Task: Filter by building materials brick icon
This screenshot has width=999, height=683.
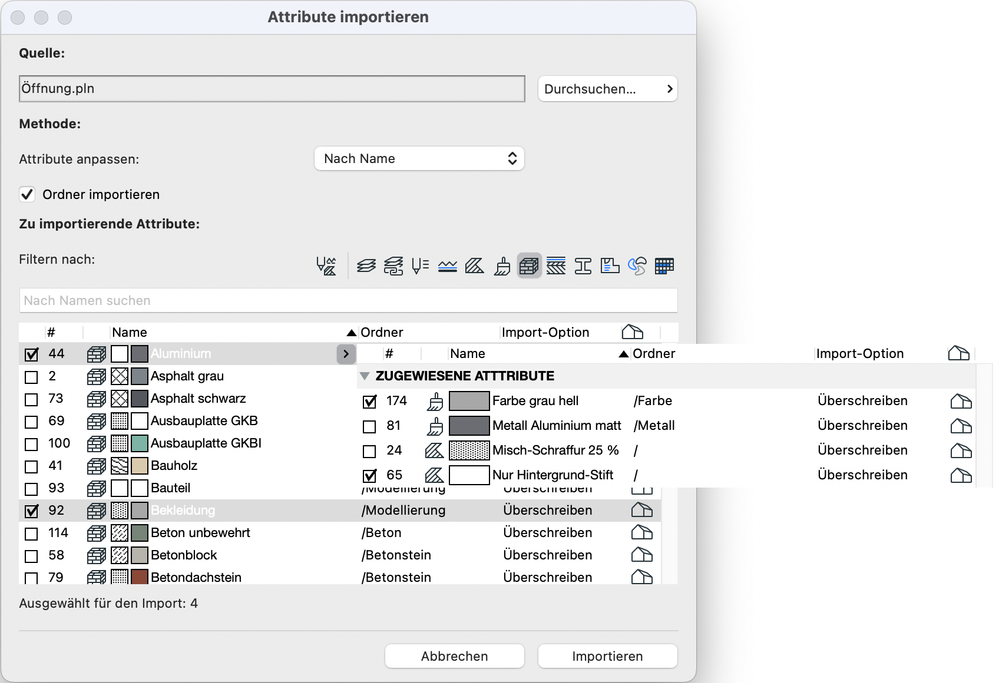Action: [x=529, y=266]
